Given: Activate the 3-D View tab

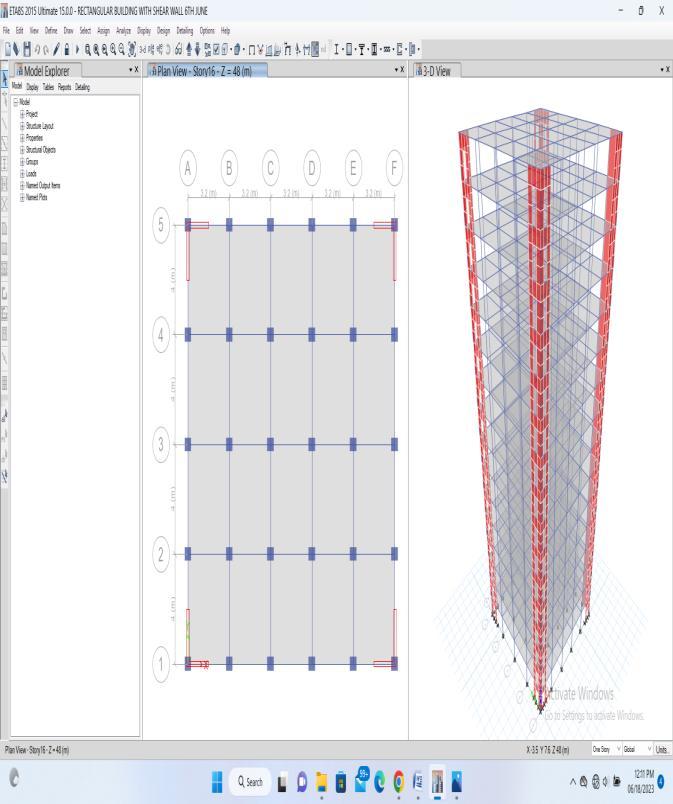Looking at the screenshot, I should click(437, 71).
